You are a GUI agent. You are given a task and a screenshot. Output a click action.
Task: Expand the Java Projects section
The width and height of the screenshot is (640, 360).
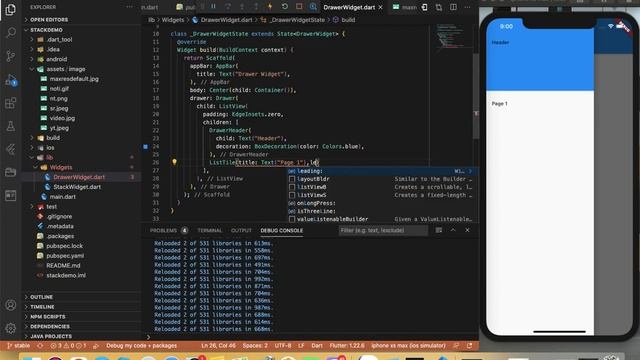[x=51, y=336]
